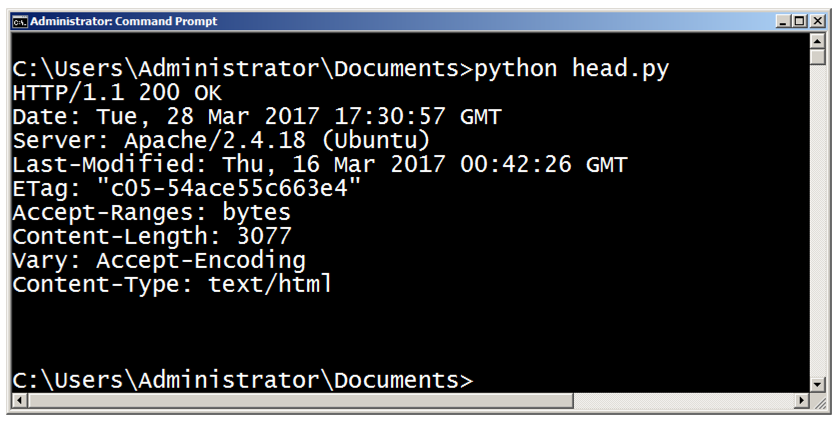Click the horizontal scrollbar left arrow
The width and height of the screenshot is (835, 422).
pos(14,401)
